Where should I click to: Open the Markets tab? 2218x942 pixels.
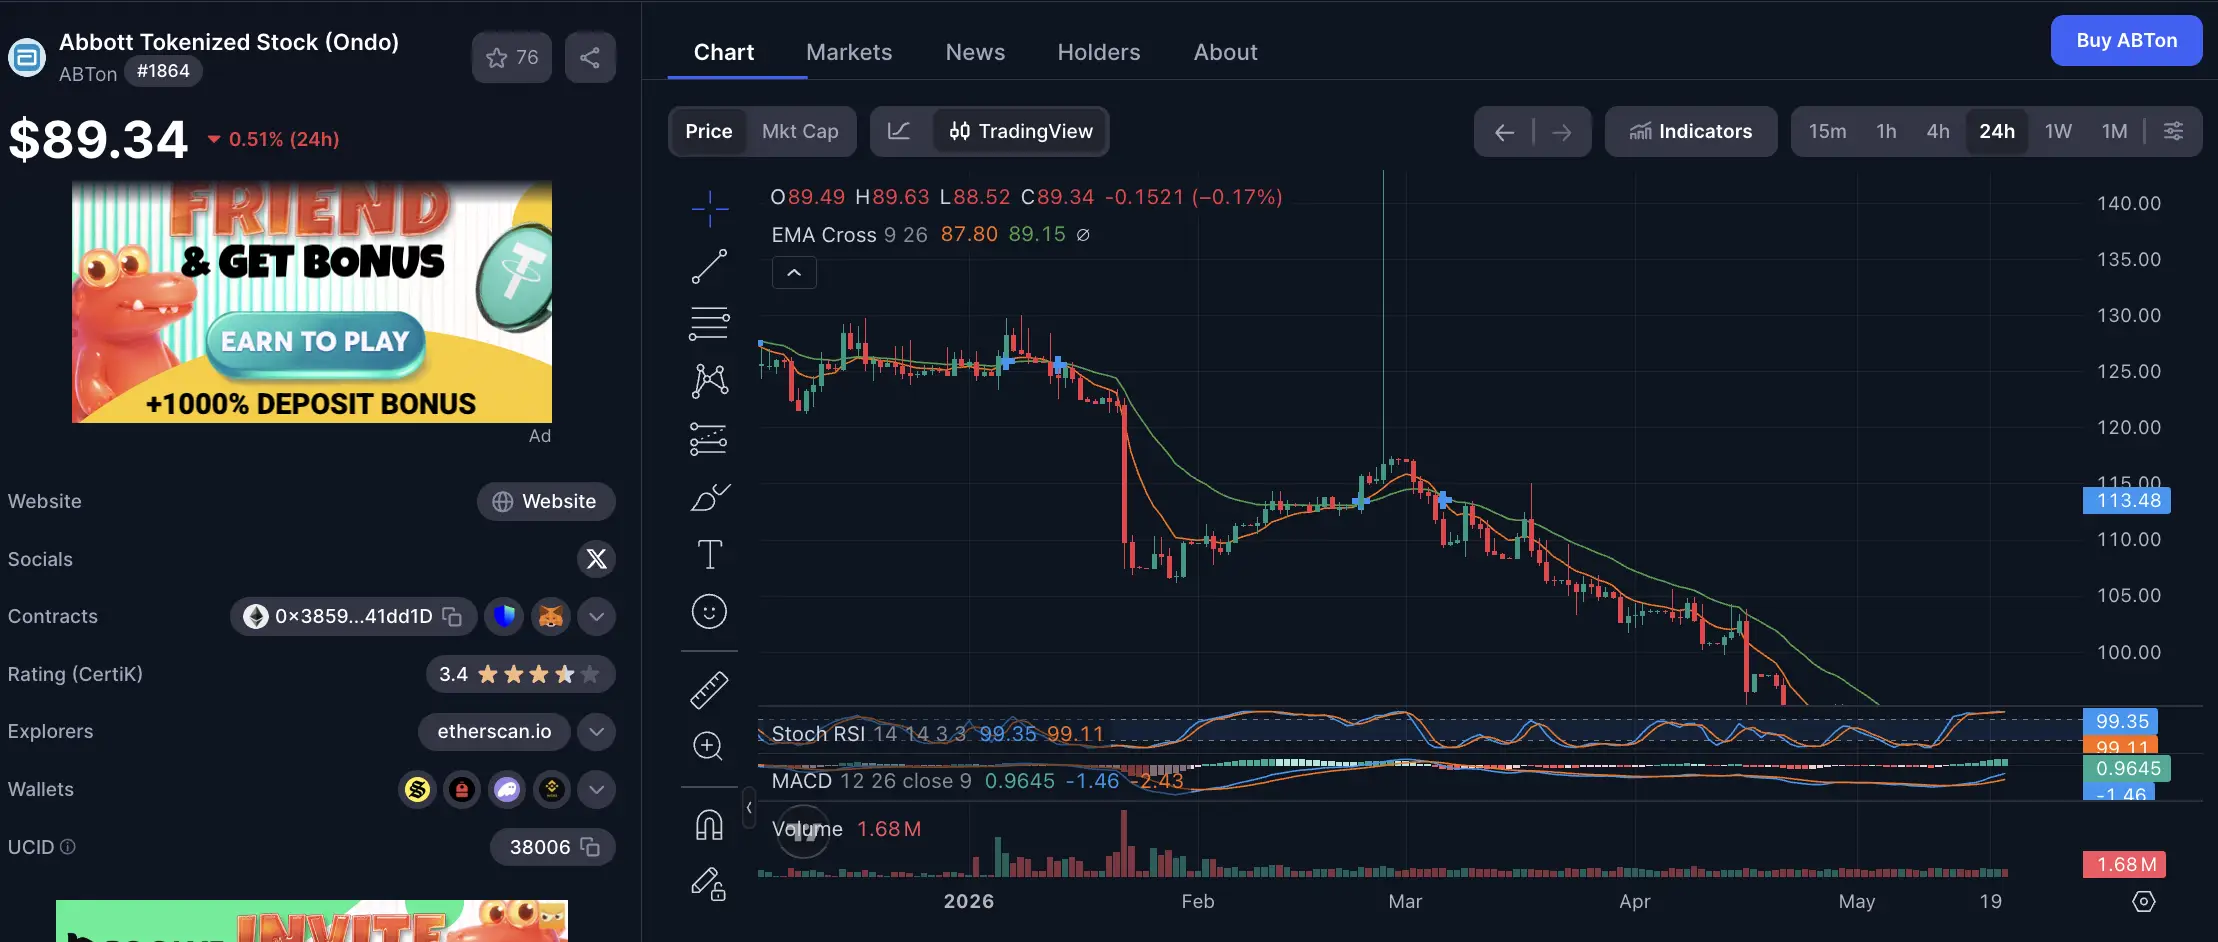pyautogui.click(x=849, y=52)
